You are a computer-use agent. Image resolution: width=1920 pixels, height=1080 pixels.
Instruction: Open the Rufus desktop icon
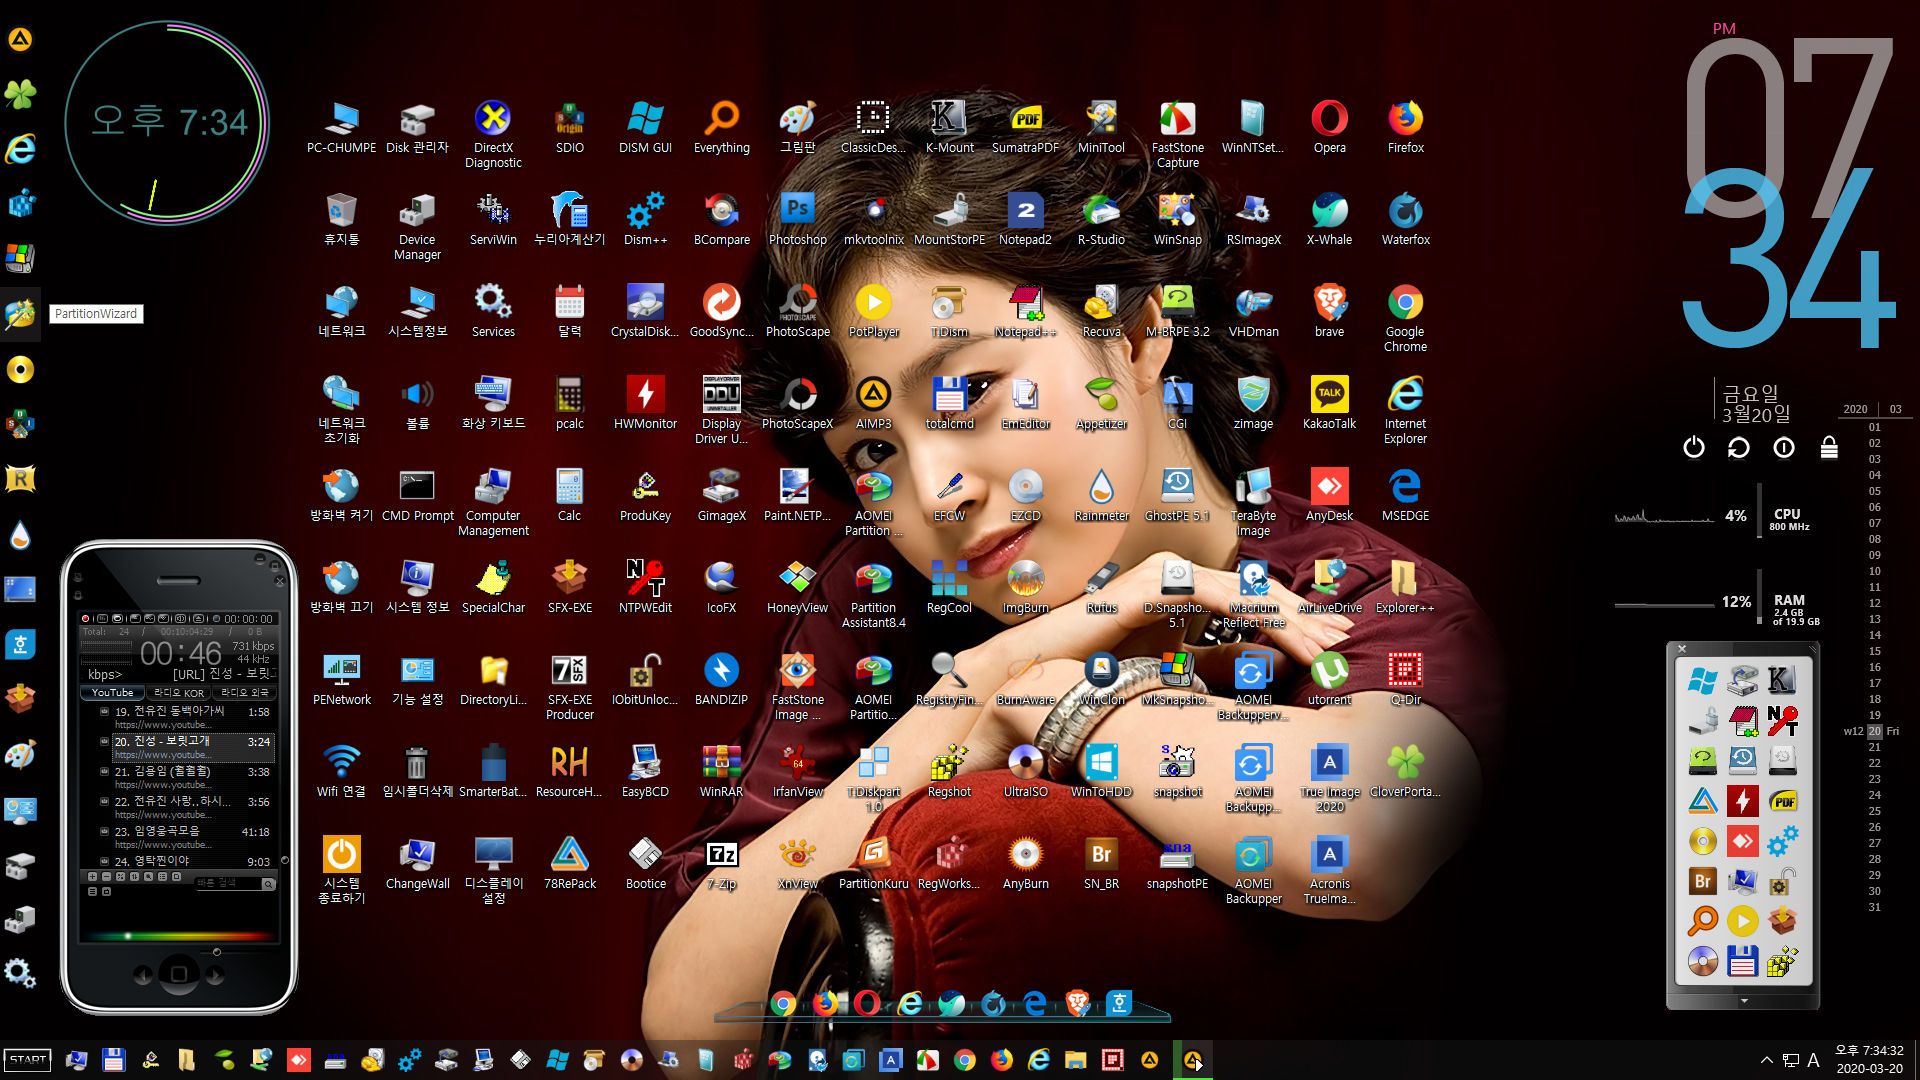point(1101,587)
